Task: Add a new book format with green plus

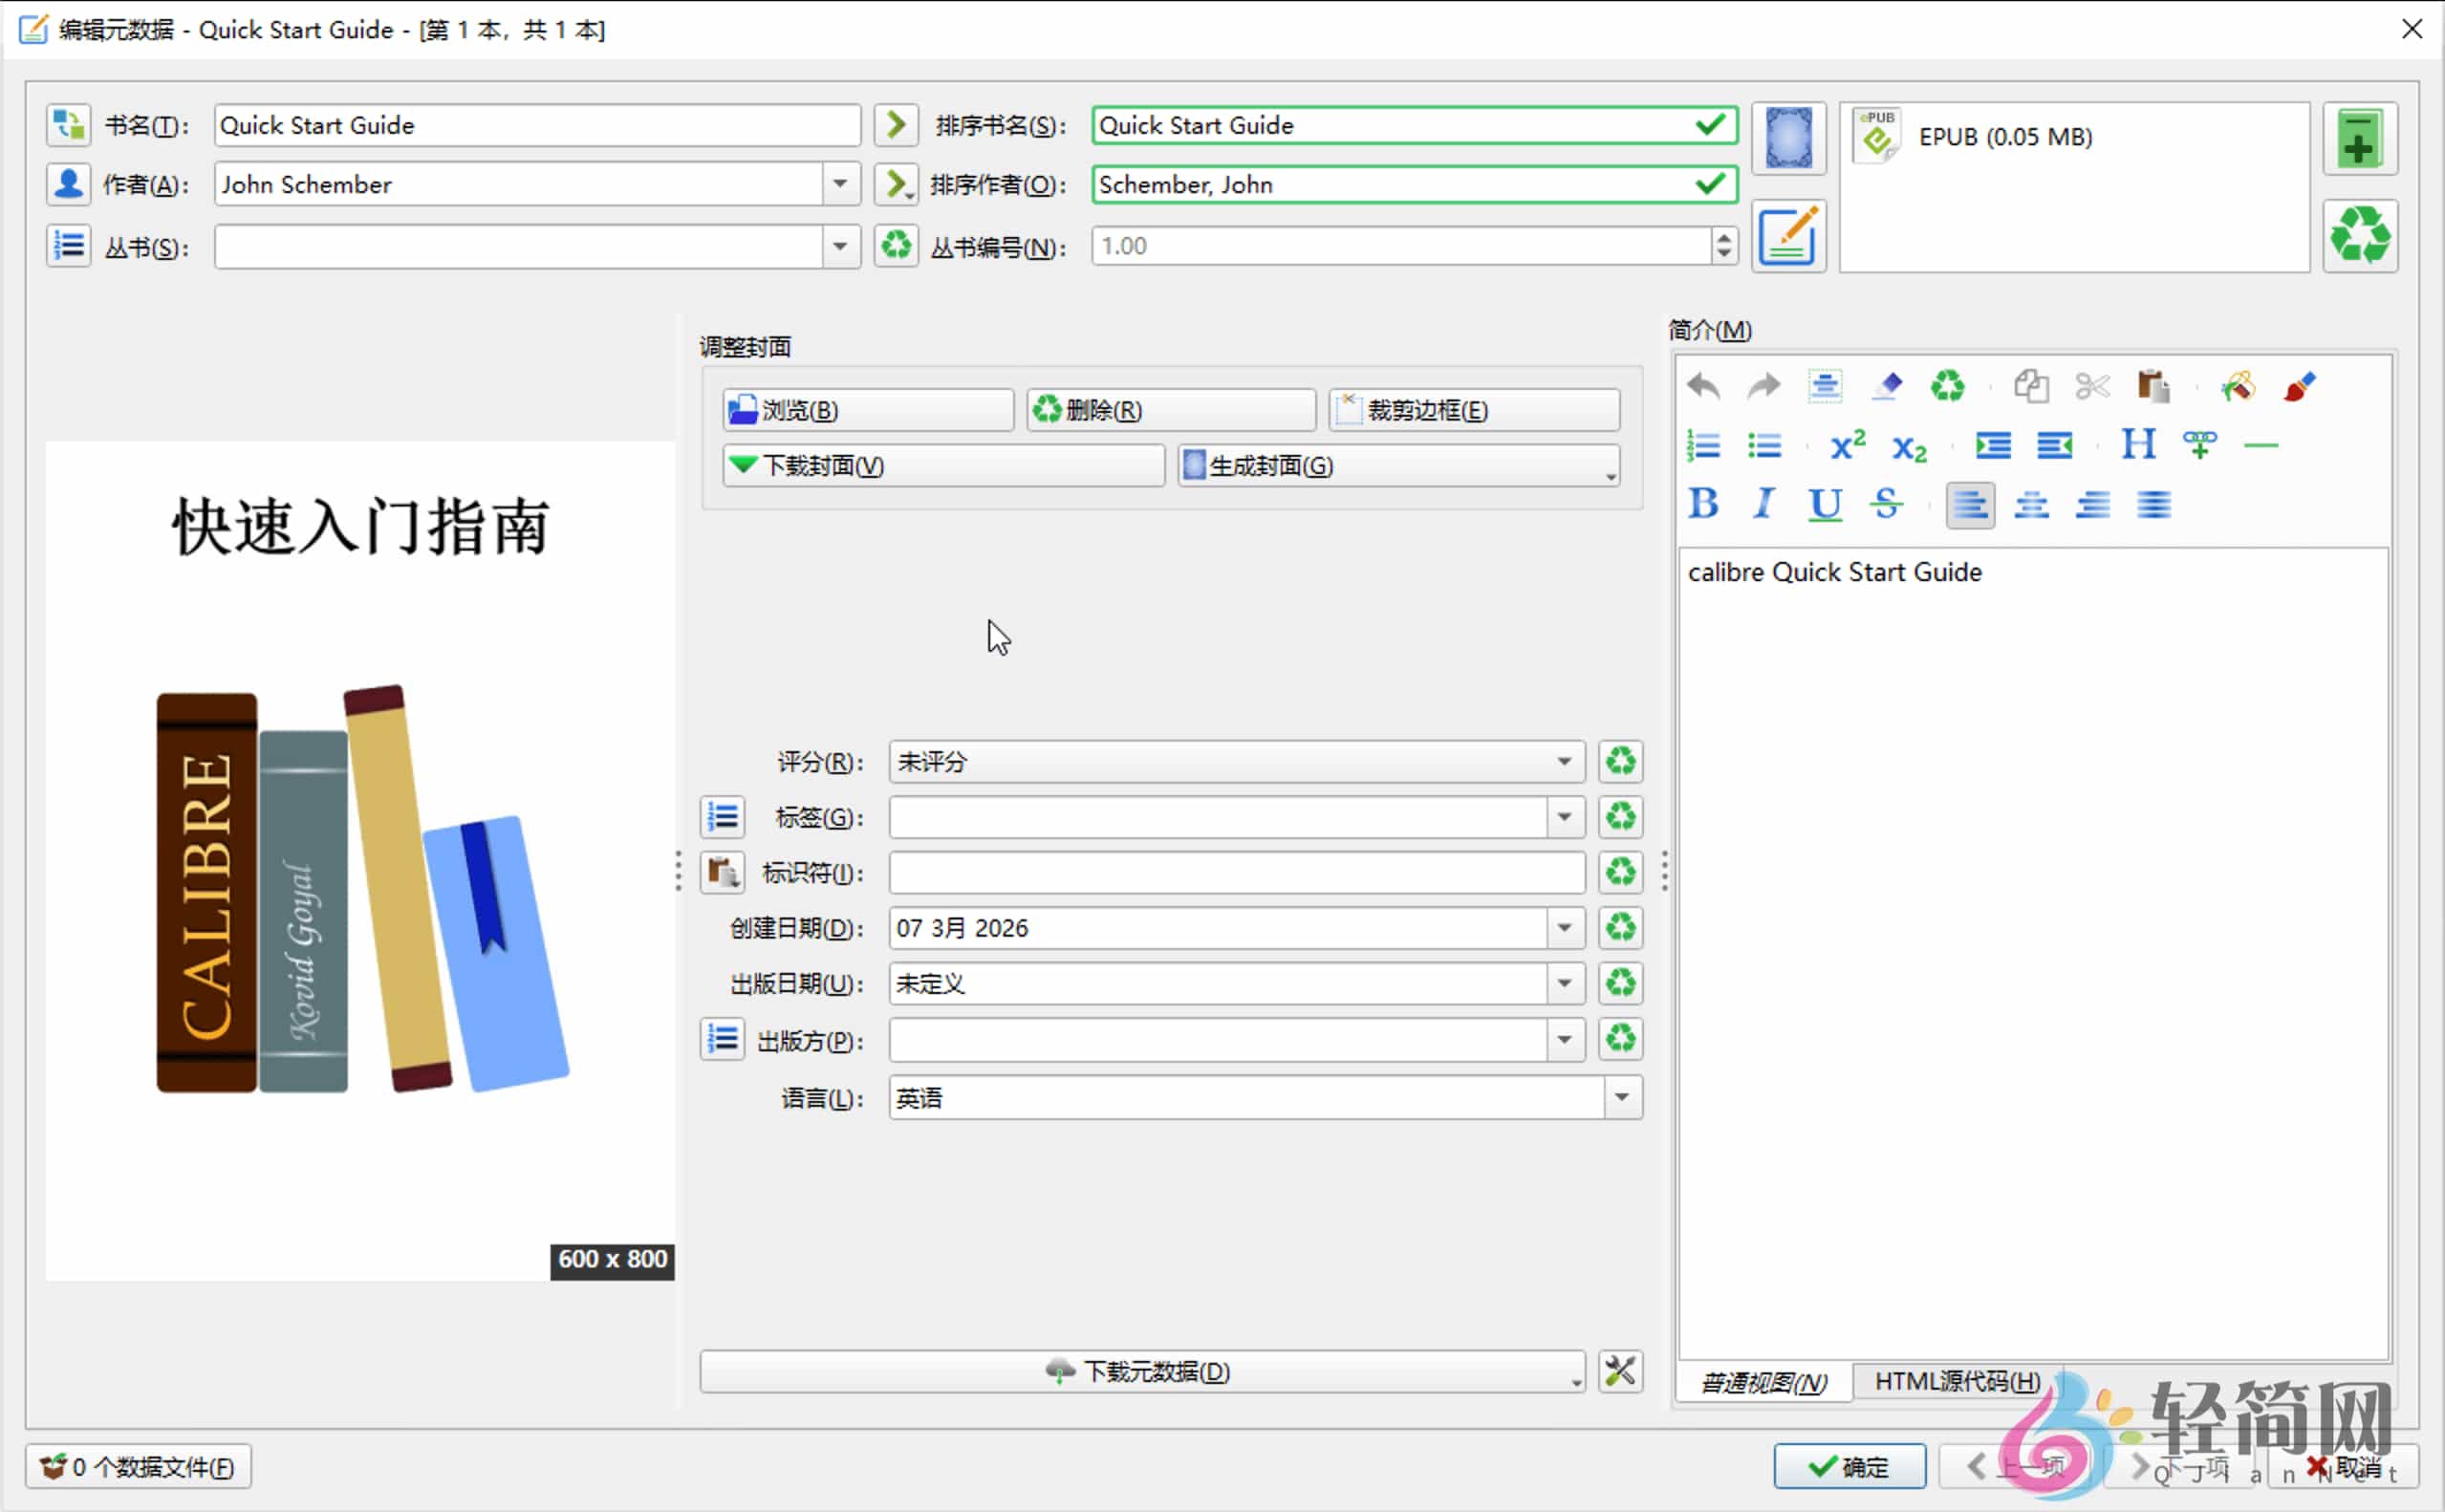Action: coord(2360,138)
